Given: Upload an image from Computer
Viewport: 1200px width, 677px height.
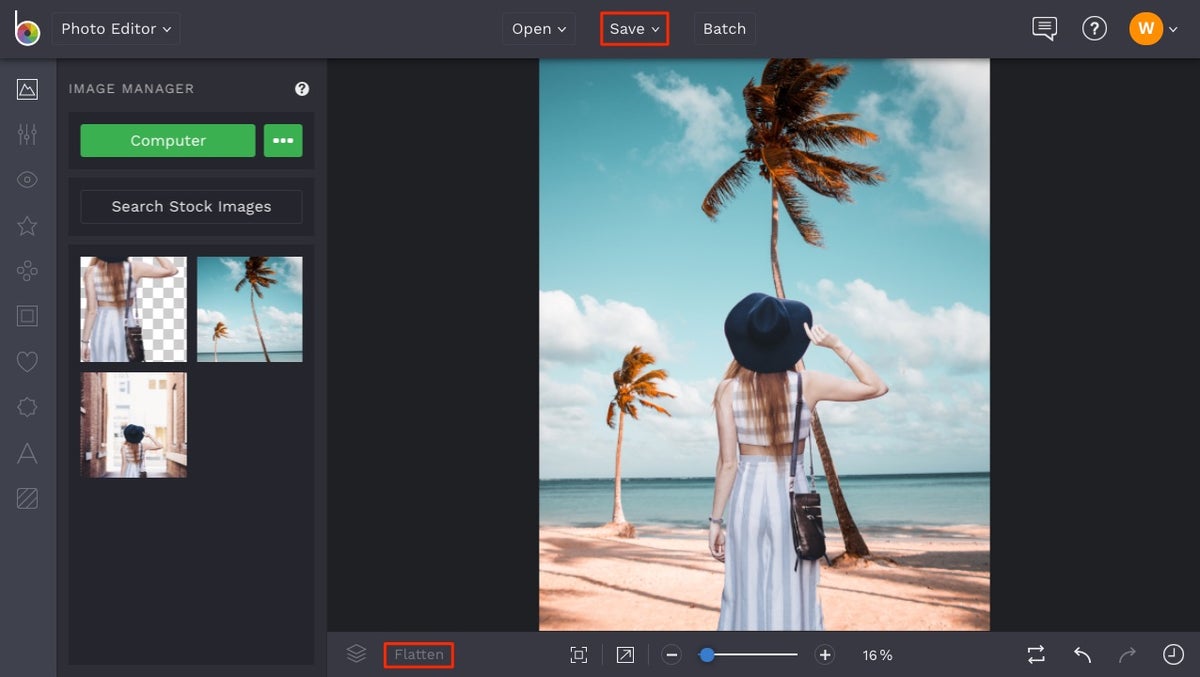Looking at the screenshot, I should (x=167, y=140).
